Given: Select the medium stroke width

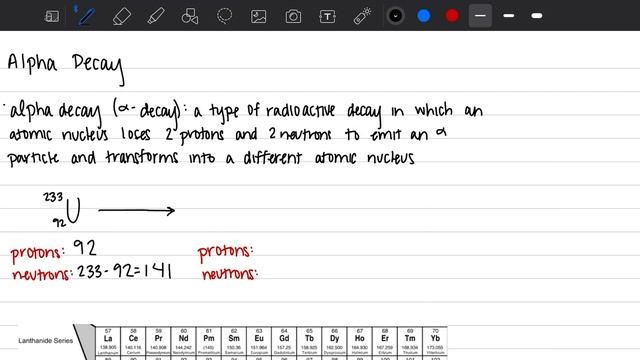Looking at the screenshot, I should [509, 16].
